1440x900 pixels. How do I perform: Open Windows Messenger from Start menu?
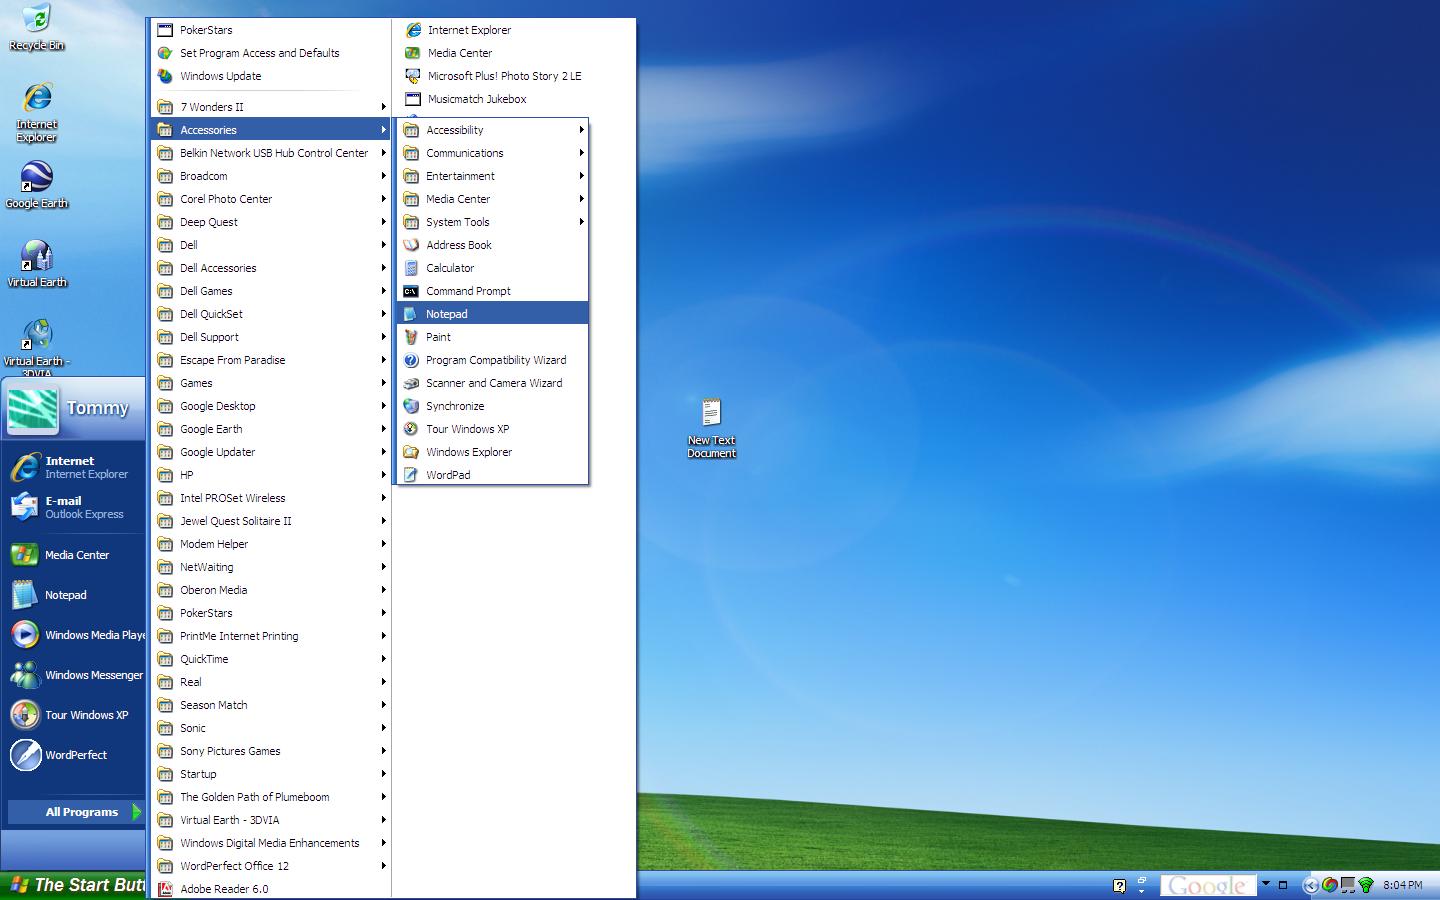point(75,675)
